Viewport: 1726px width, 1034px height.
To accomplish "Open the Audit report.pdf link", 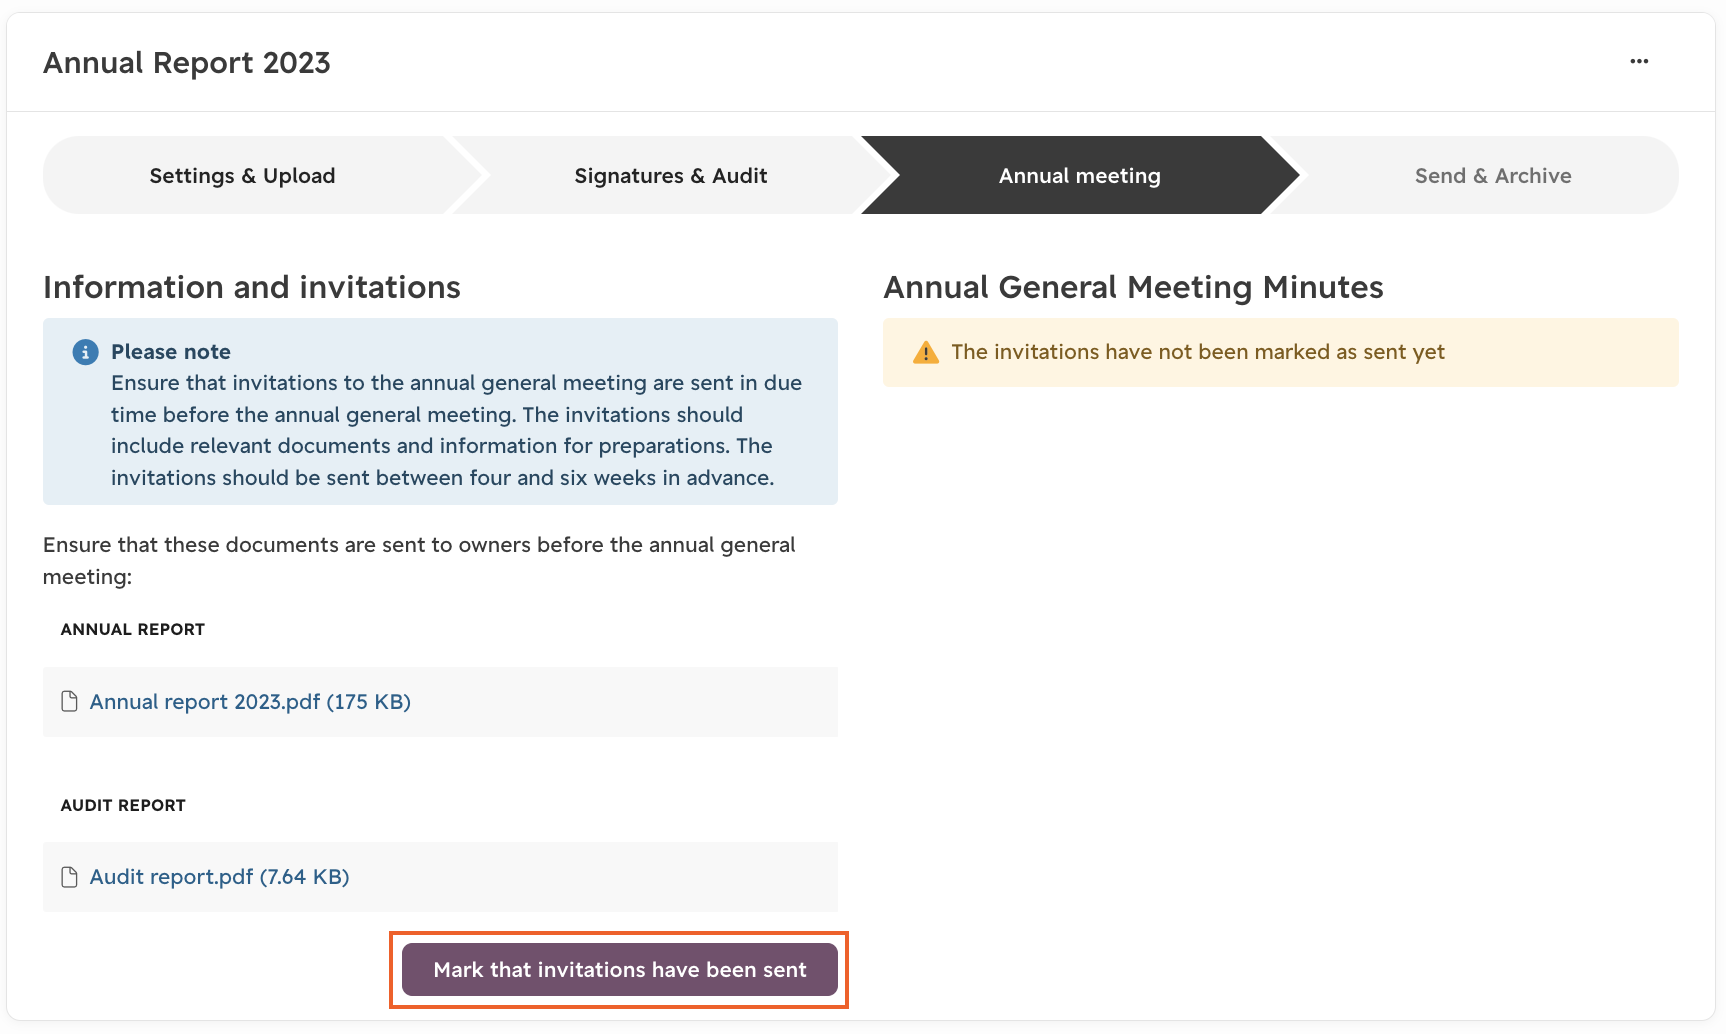I will (x=219, y=877).
